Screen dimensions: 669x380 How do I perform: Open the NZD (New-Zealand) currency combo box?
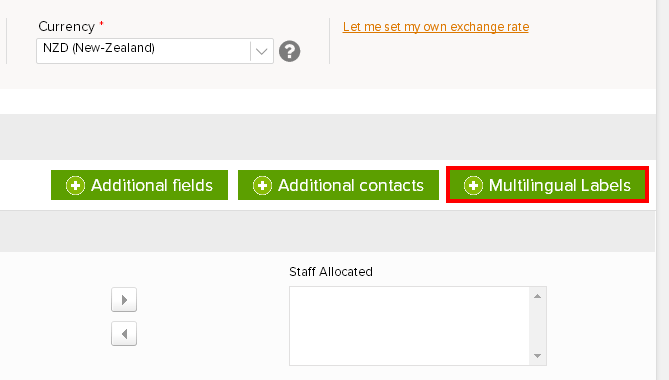point(154,51)
